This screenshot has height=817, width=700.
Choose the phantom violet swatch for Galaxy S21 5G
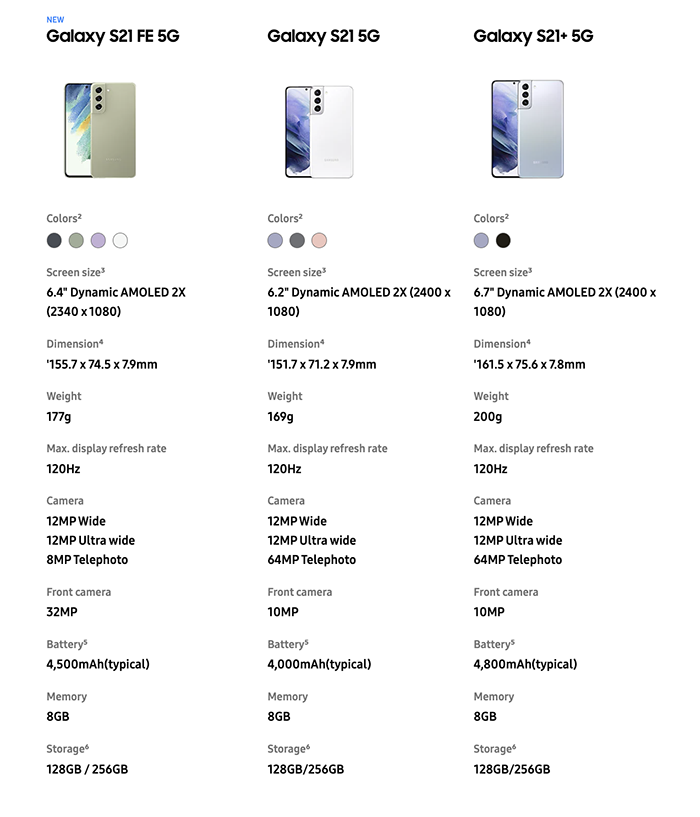click(275, 240)
